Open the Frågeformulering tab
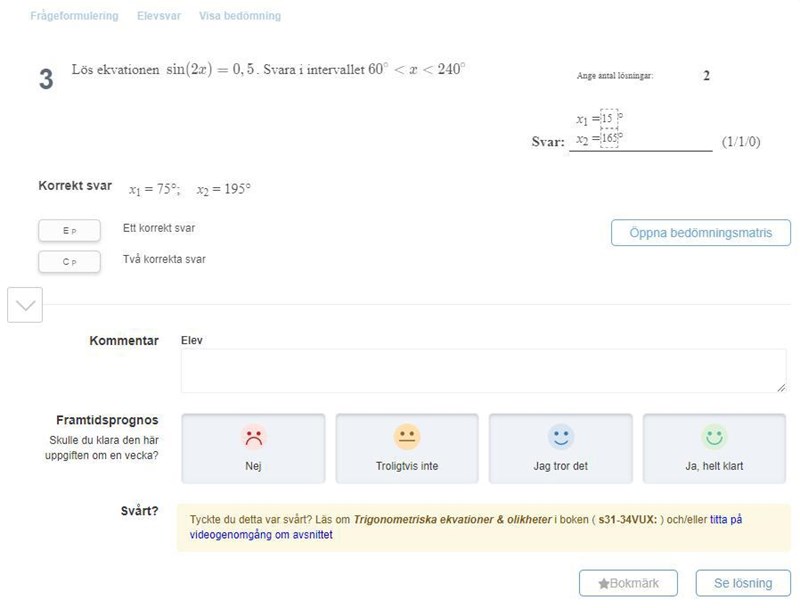The width and height of the screenshot is (800, 608). (74, 16)
